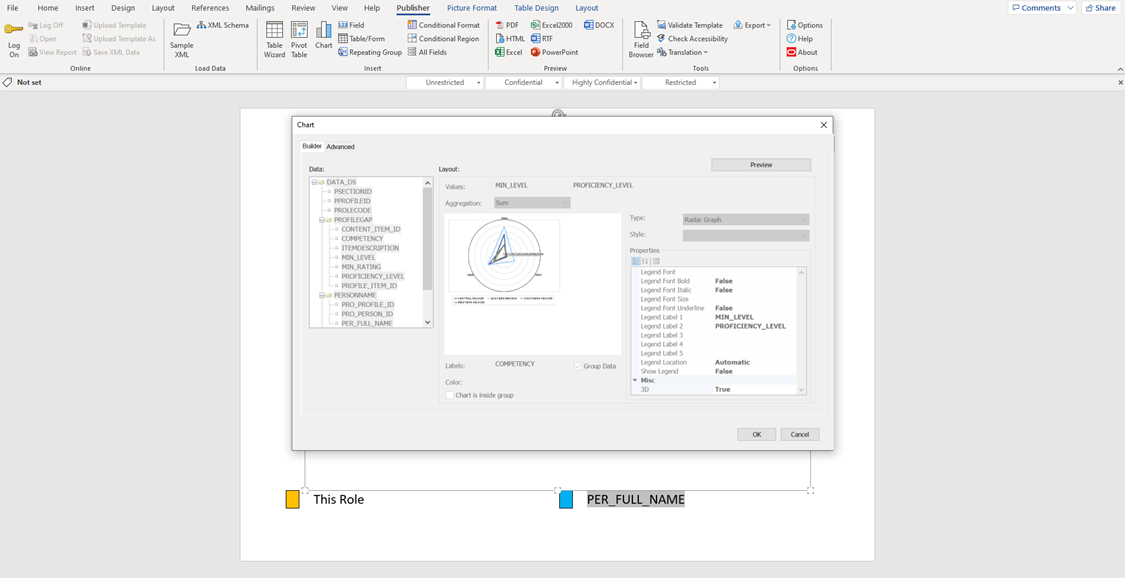Check 'Chart is inside group'

pos(450,394)
